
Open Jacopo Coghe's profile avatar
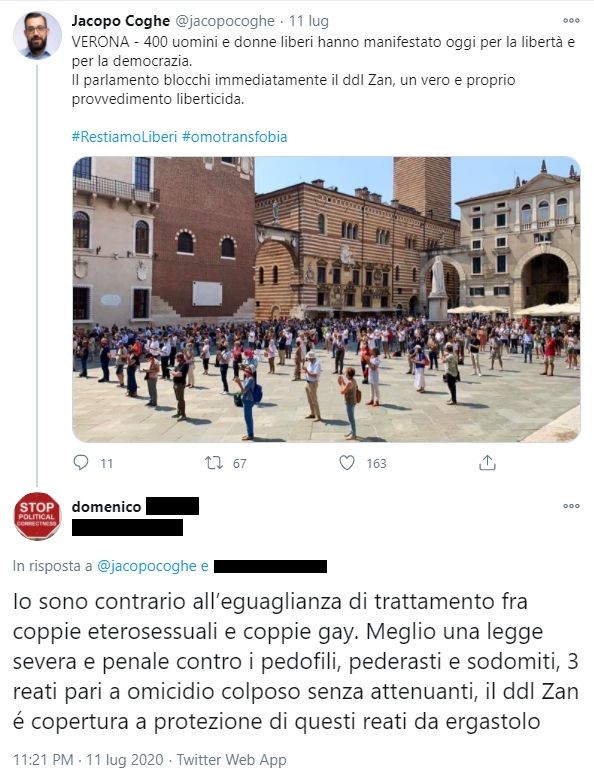click(x=37, y=35)
